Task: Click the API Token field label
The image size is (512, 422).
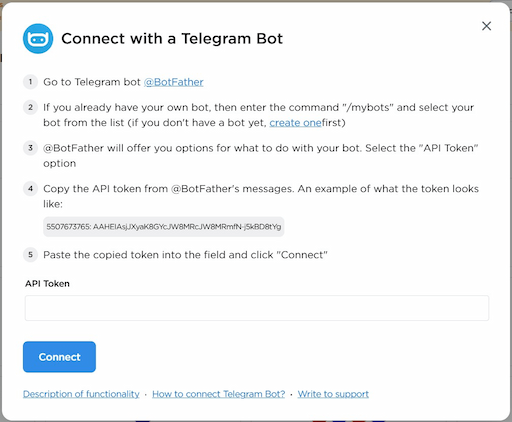Action: (x=47, y=284)
